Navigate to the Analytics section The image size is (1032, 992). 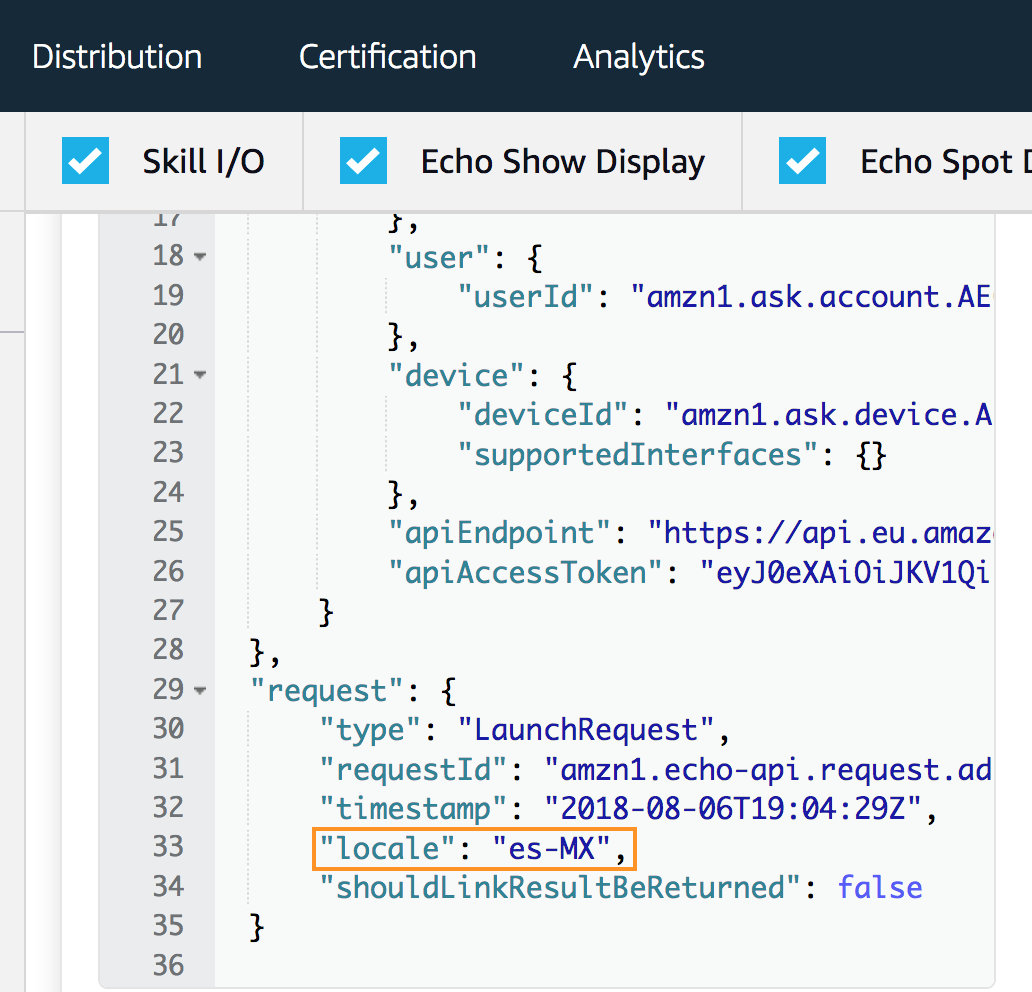click(638, 57)
